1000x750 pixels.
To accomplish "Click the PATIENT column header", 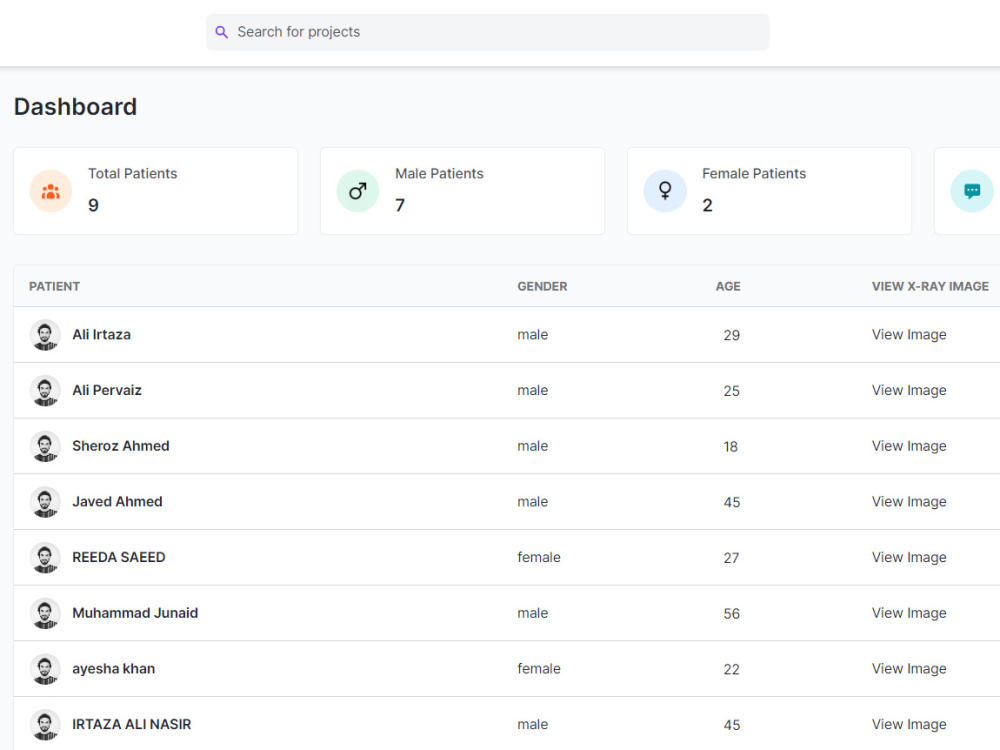I will 54,286.
